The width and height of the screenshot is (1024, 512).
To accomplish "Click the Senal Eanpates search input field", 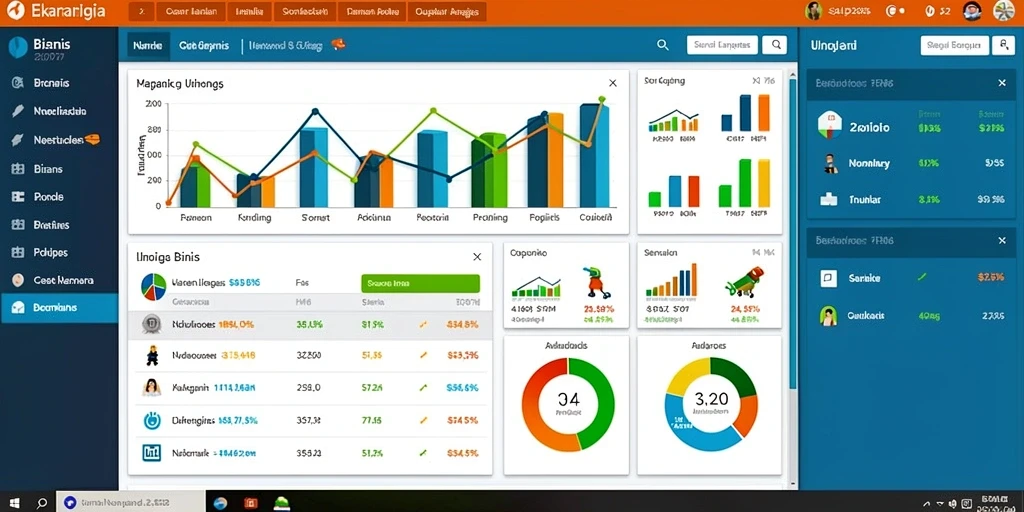I will [x=722, y=45].
